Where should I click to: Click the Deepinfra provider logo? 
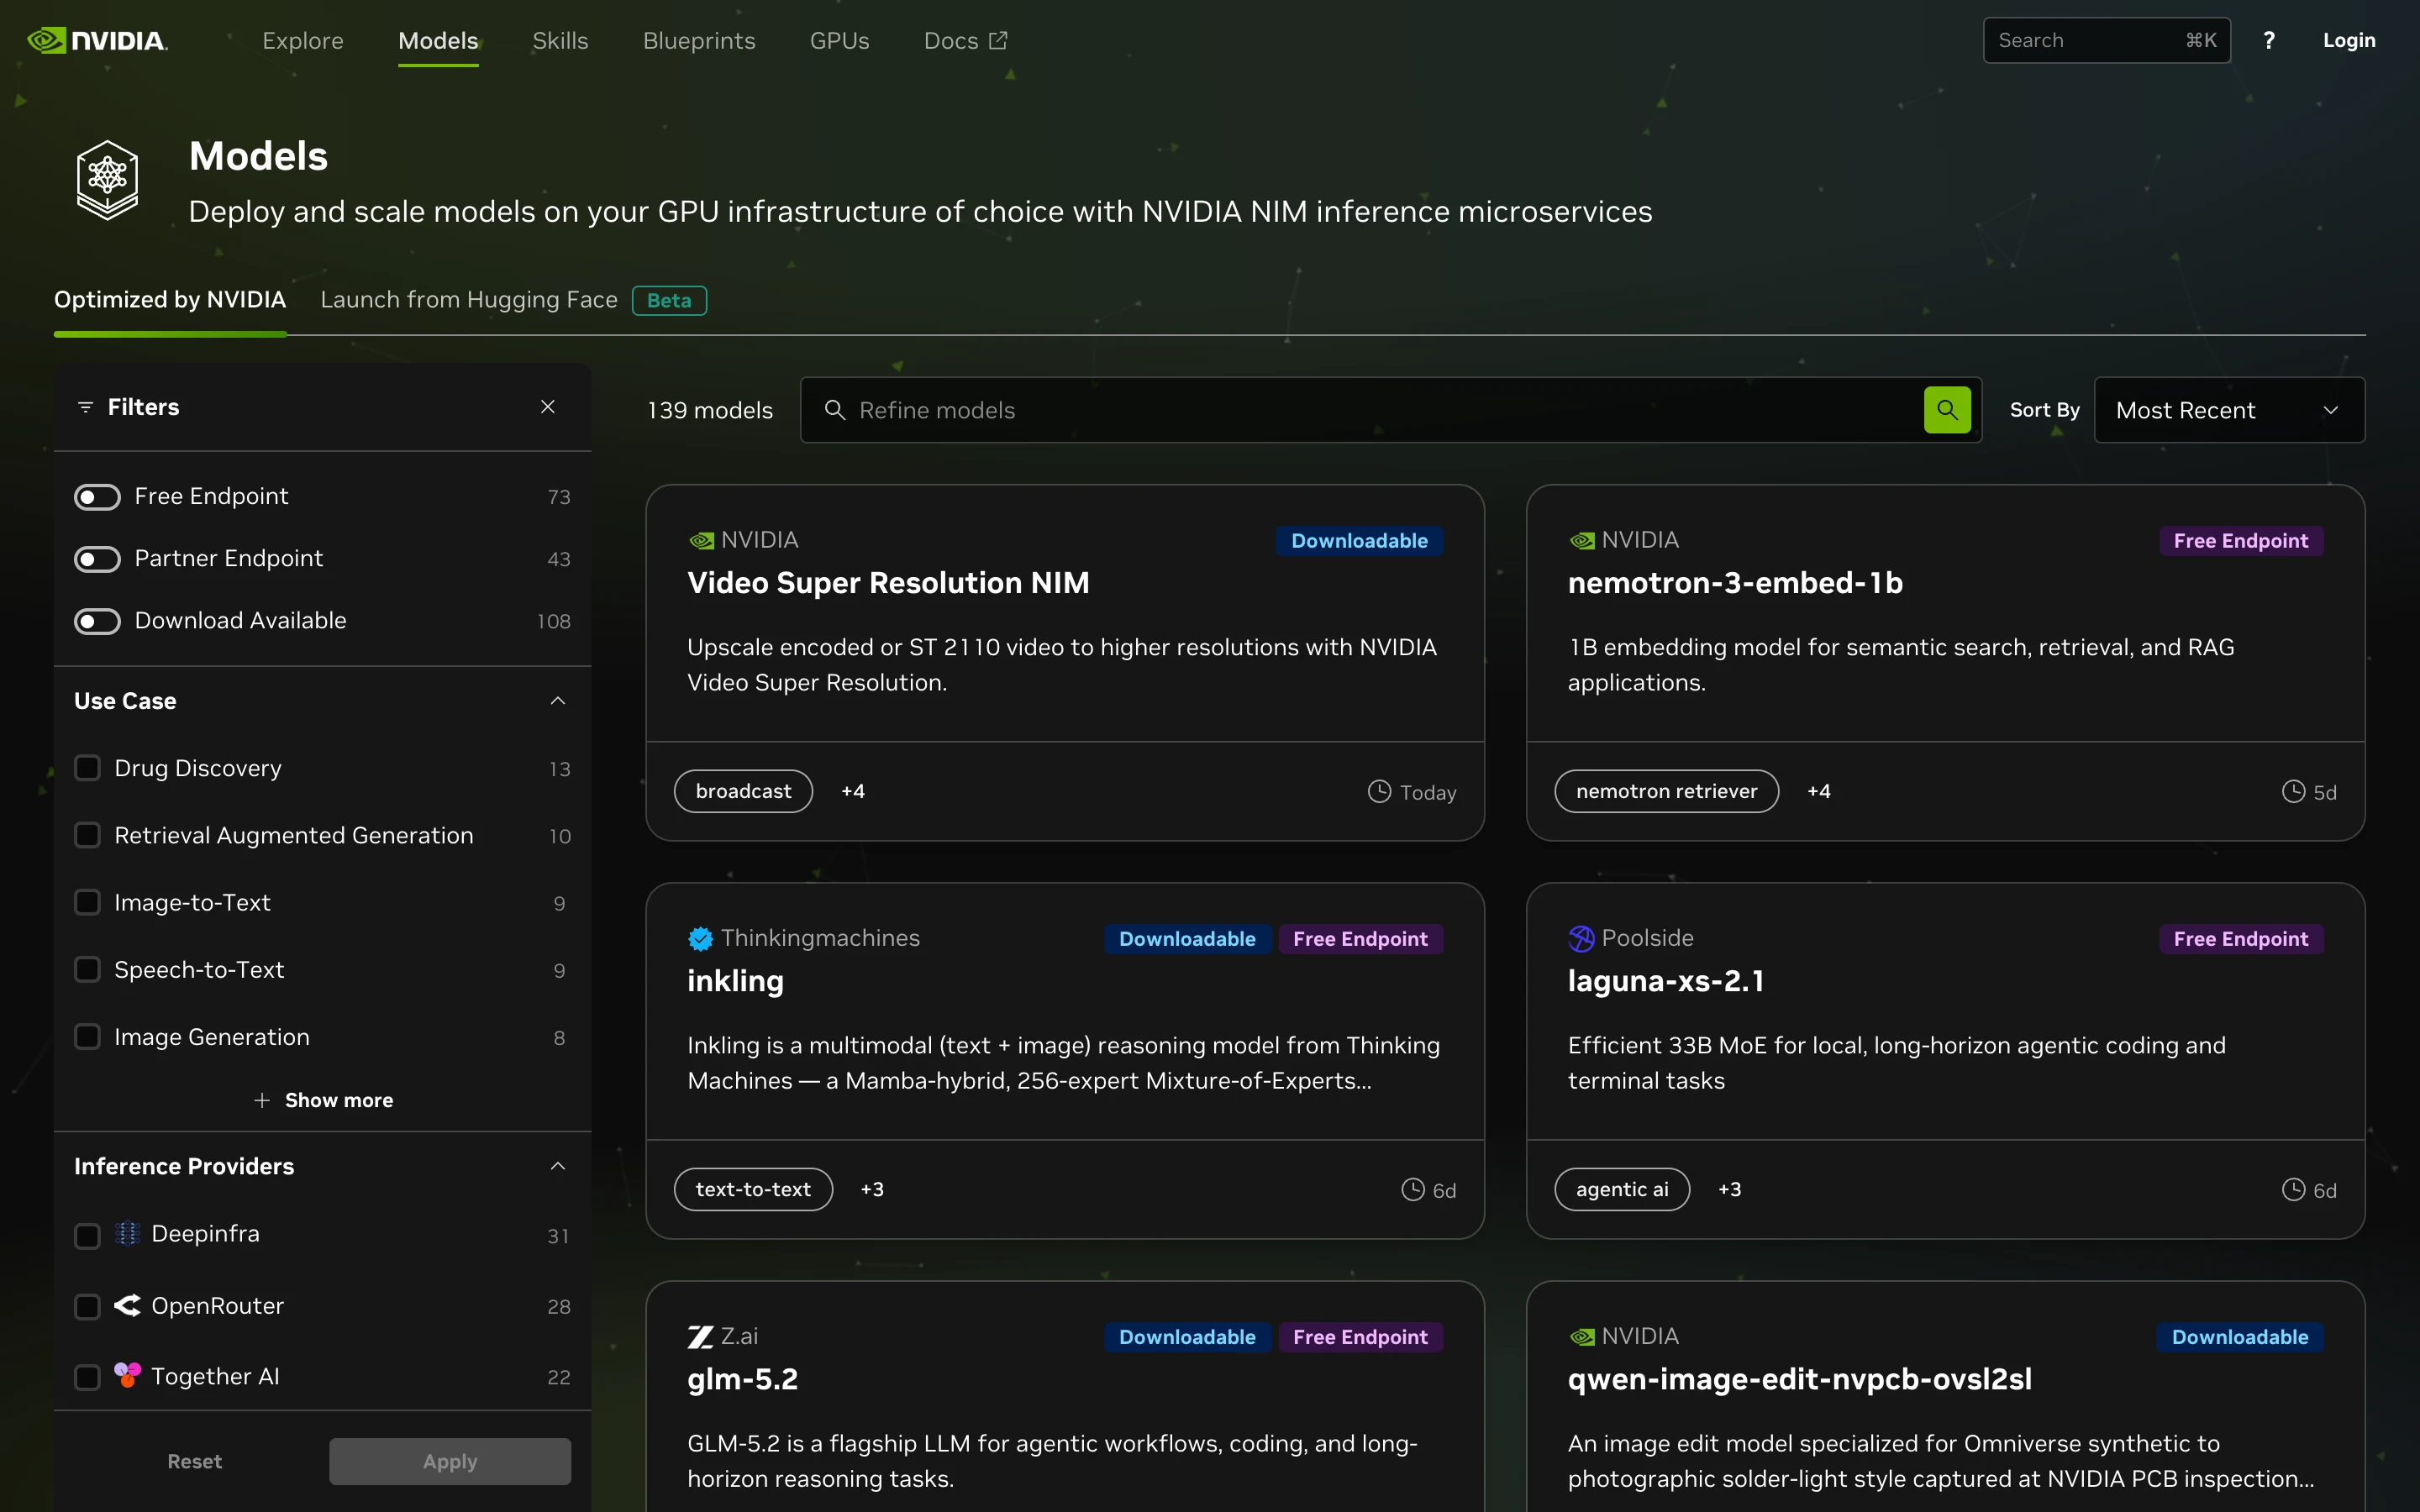coord(127,1233)
